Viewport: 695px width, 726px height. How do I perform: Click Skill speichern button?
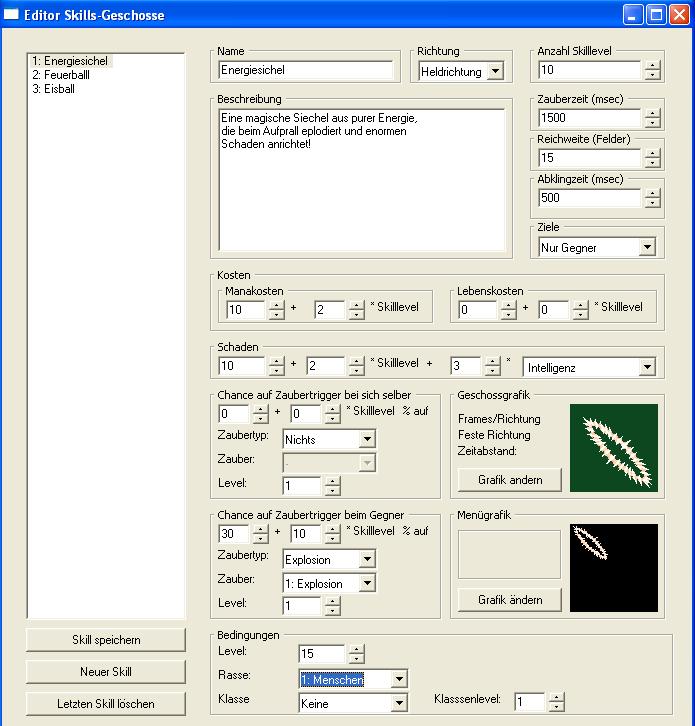click(106, 640)
